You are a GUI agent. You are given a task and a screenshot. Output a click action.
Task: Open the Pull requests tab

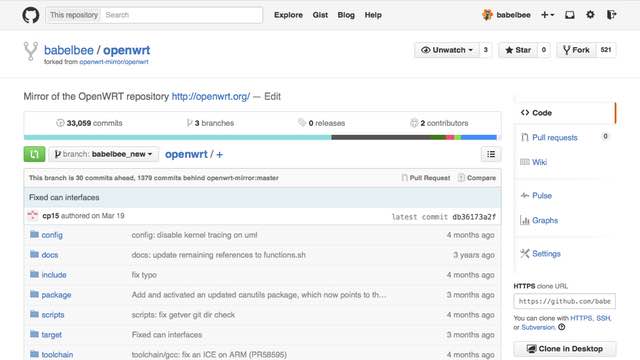[x=554, y=138]
